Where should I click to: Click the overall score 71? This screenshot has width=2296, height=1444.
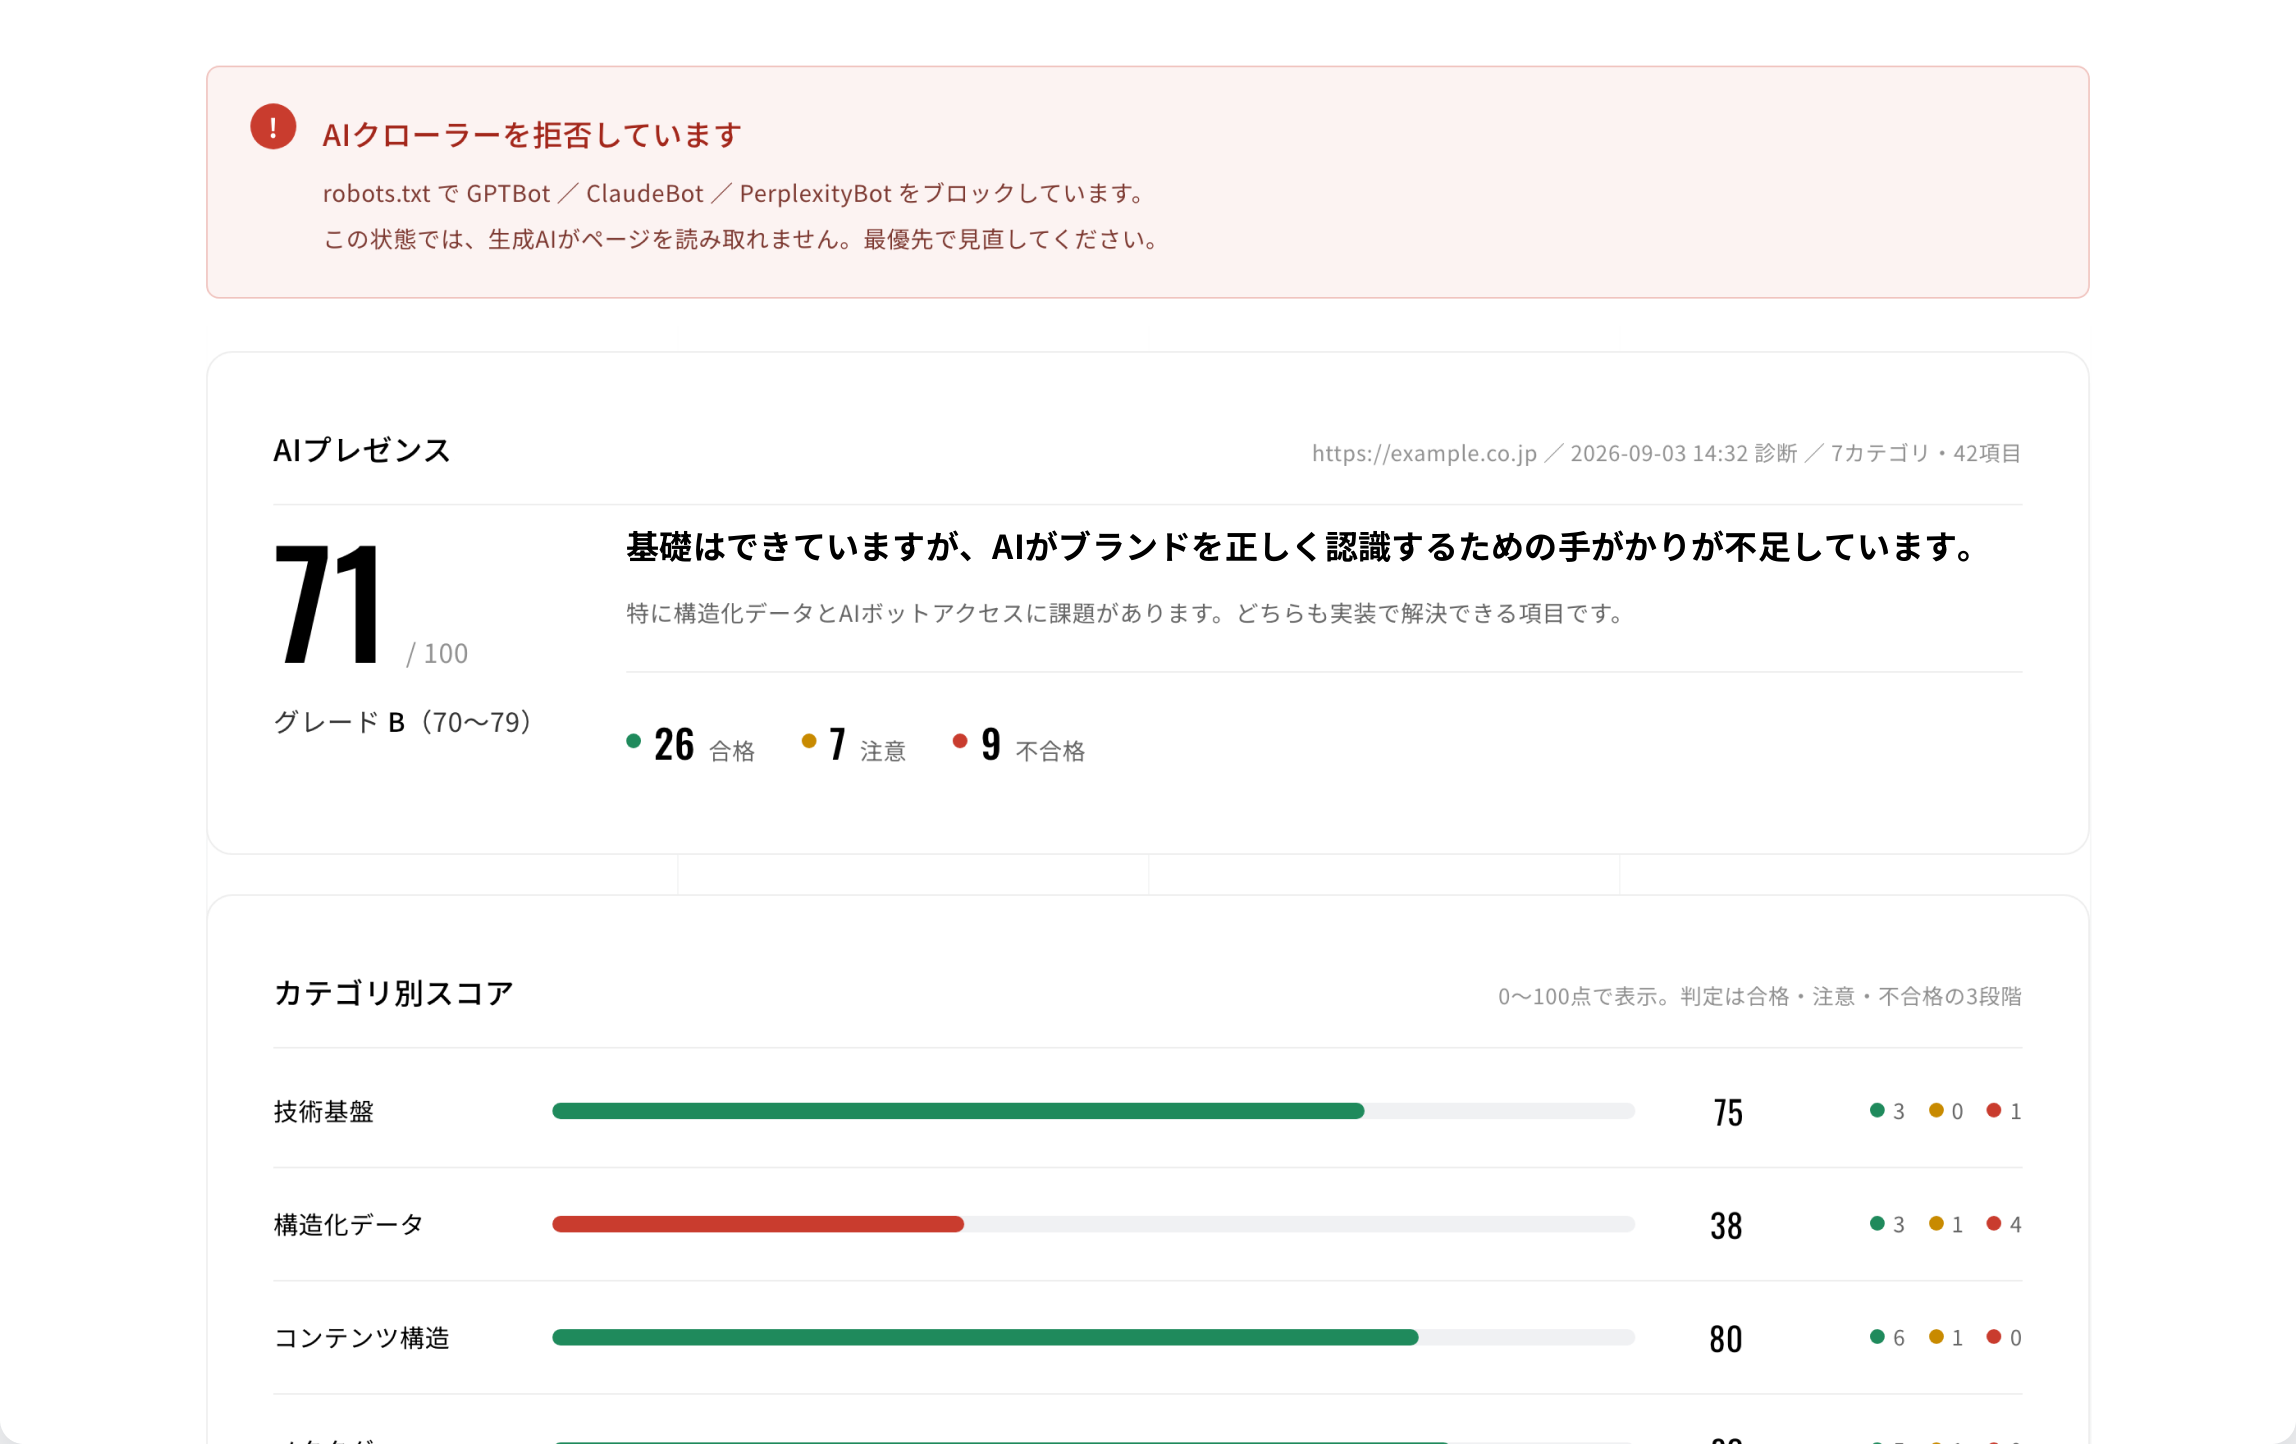pos(328,603)
